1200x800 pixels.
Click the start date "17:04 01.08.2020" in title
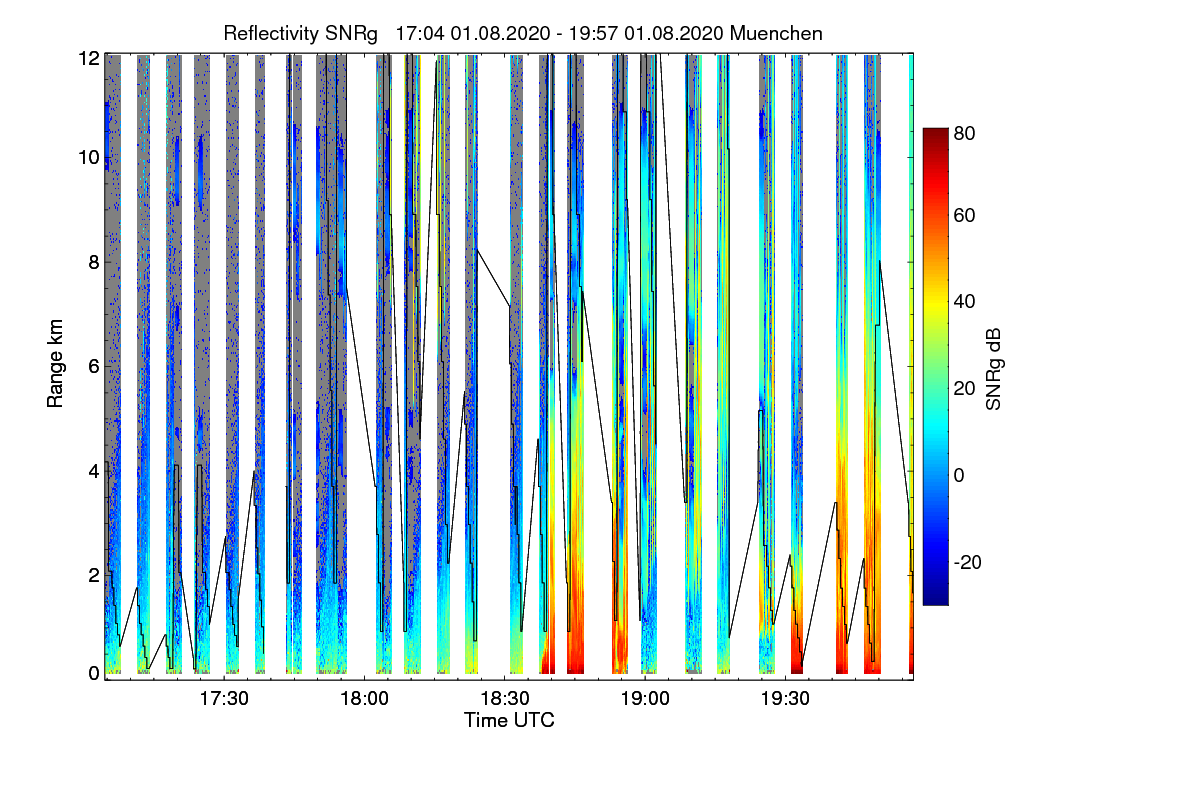pyautogui.click(x=473, y=33)
